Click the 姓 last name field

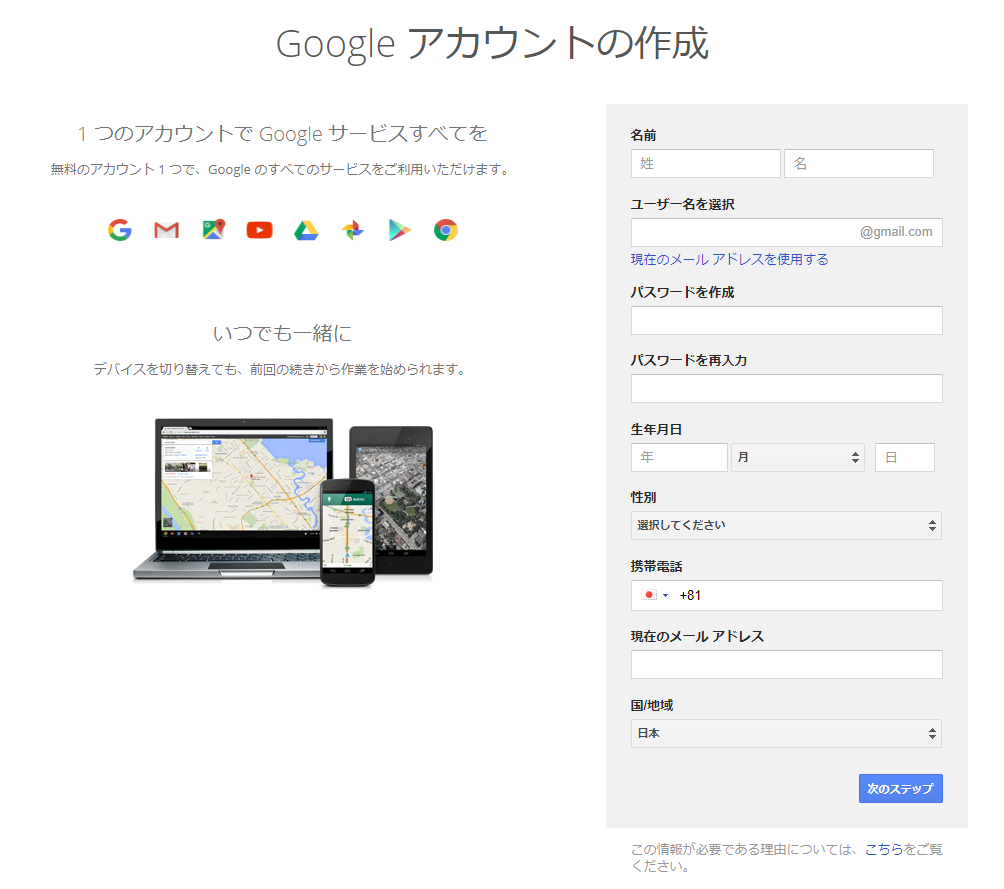point(706,163)
